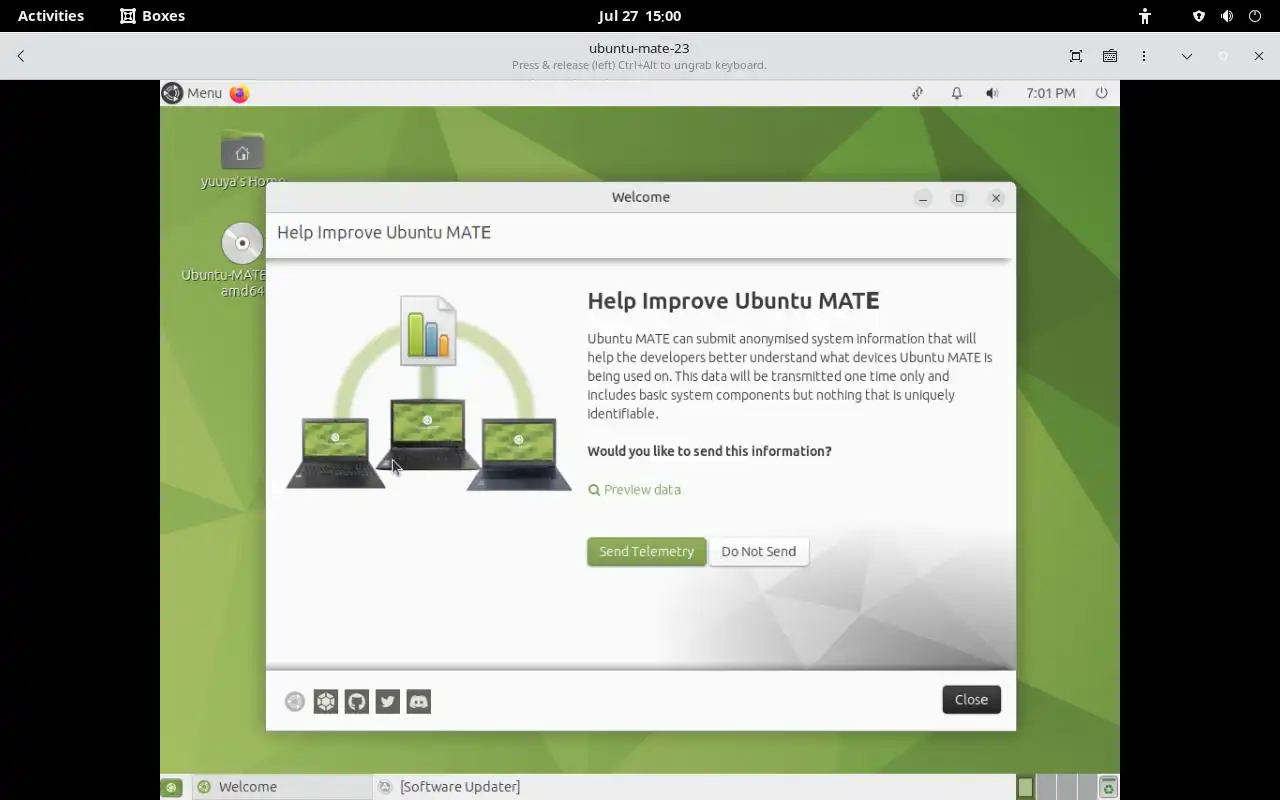Open the Ubuntu MATE website icon
Image resolution: width=1280 pixels, height=800 pixels.
295,702
